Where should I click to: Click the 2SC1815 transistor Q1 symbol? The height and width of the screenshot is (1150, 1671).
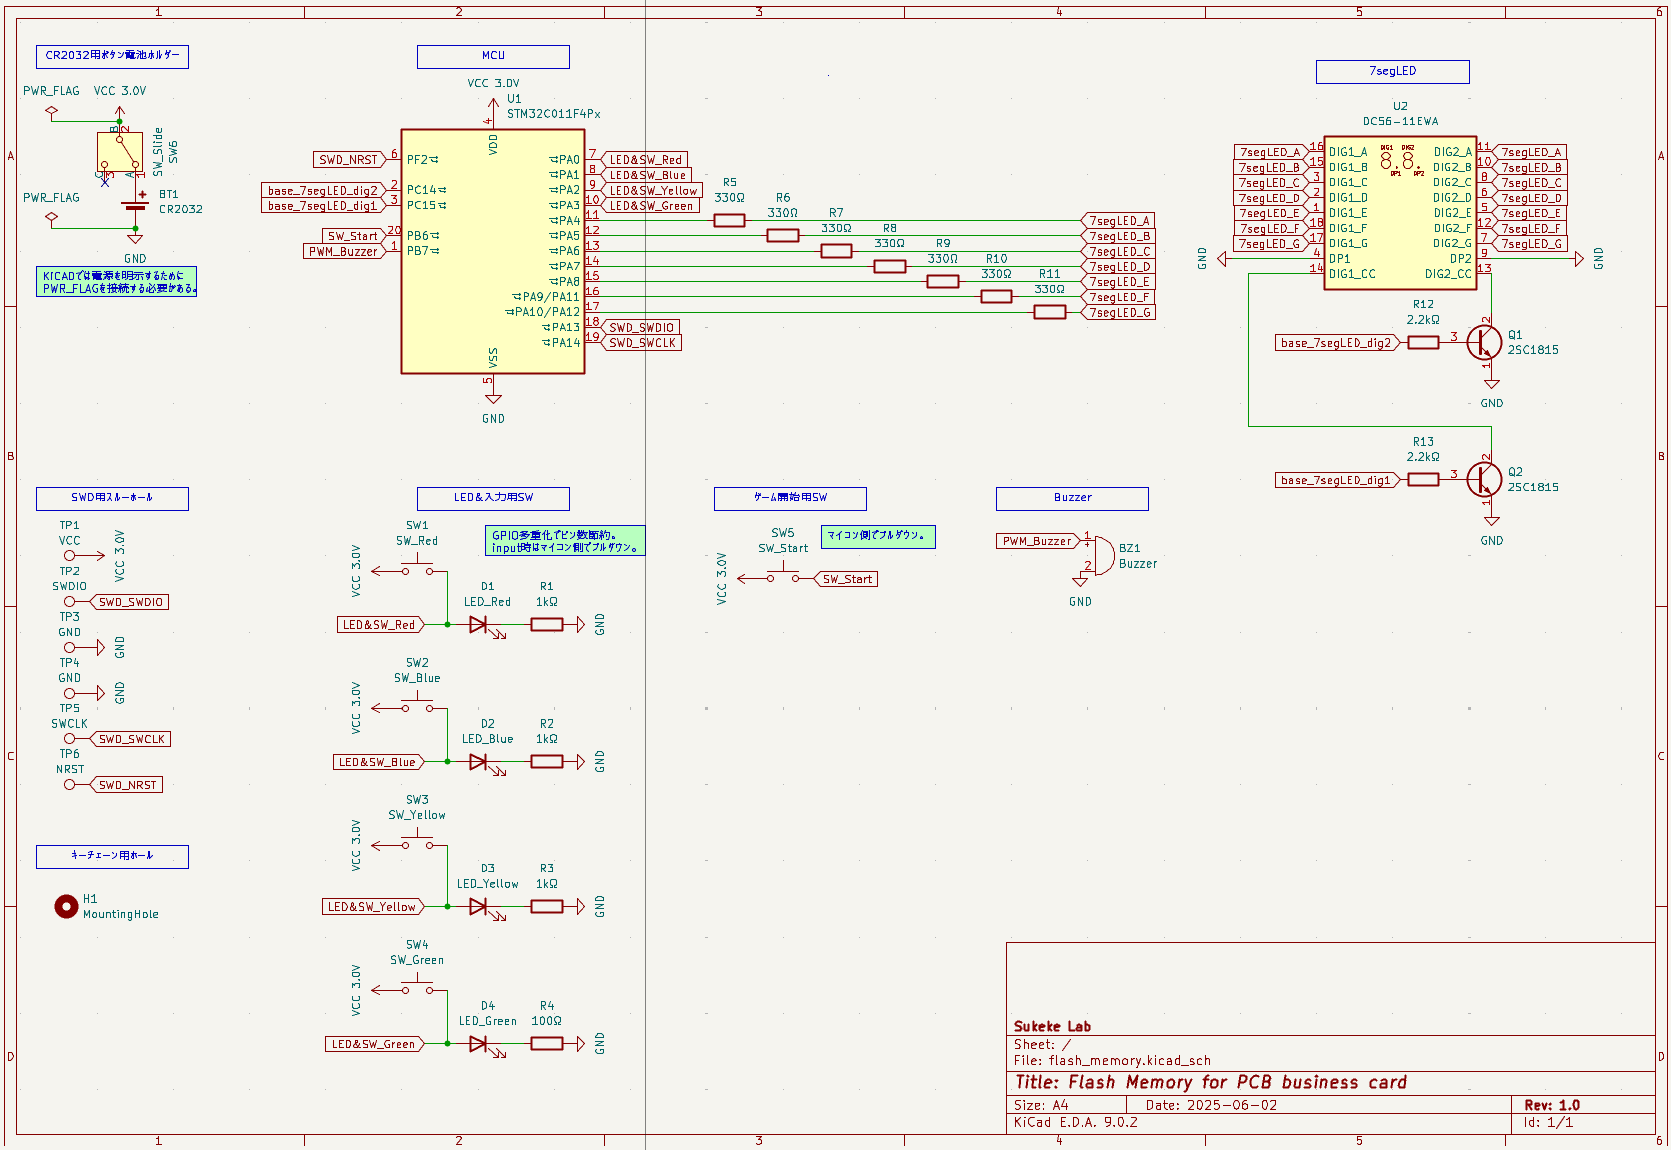[1484, 343]
